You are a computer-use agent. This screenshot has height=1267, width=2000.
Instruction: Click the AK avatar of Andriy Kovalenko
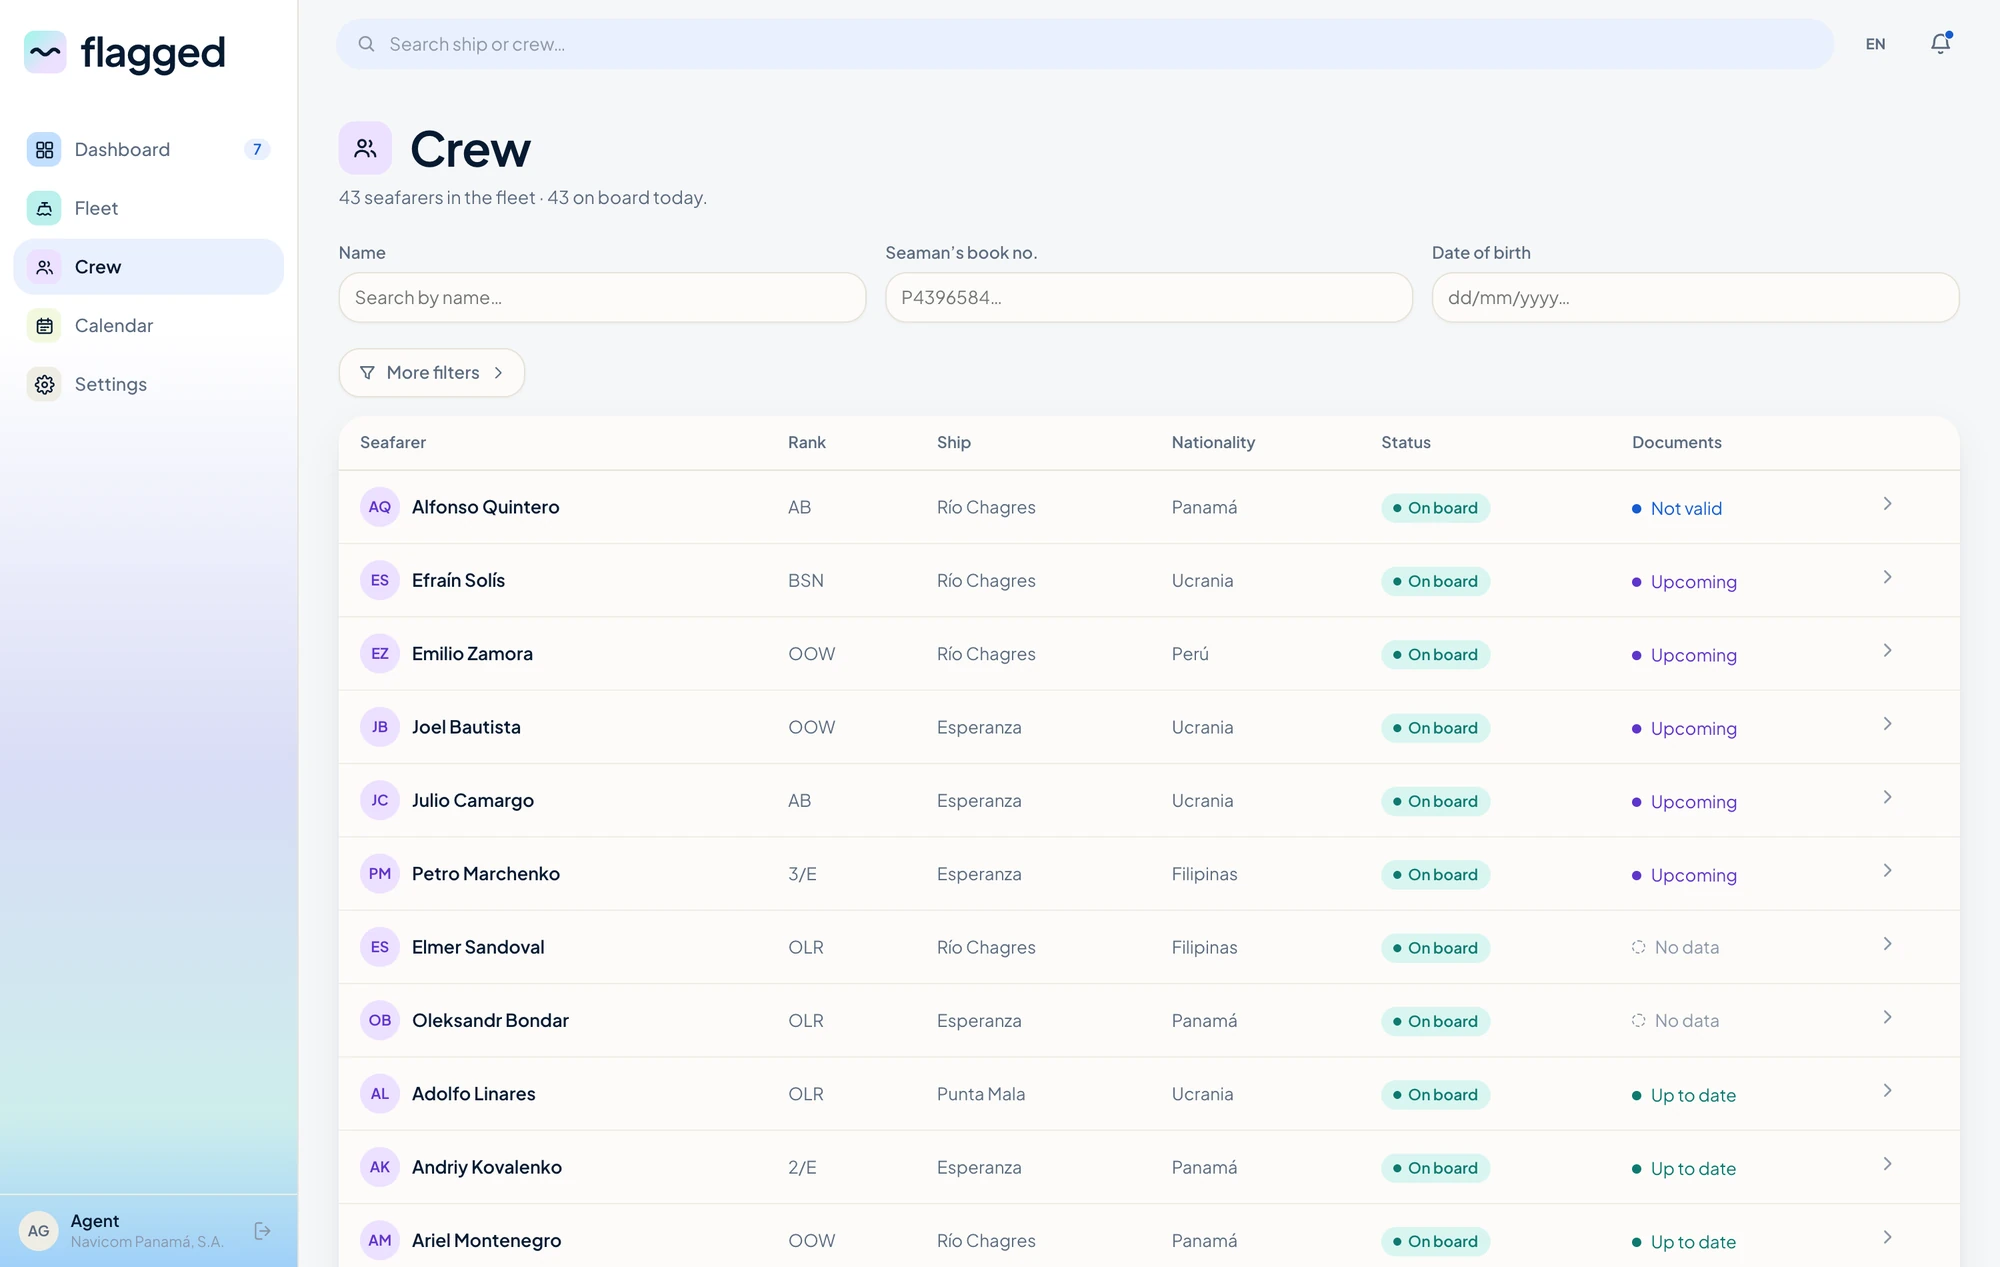(380, 1167)
